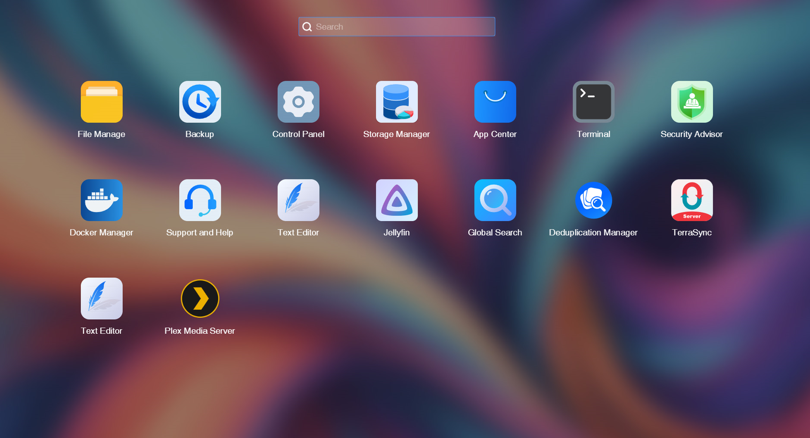Open the Text Editor beside Plex Media Server
Screen dimensions: 810x438
pyautogui.click(x=101, y=298)
